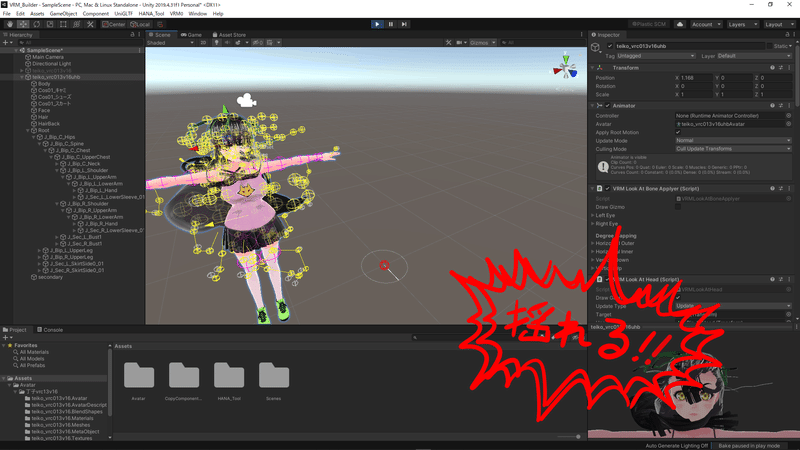
Task: Select the Rect transform tool
Action: click(63, 24)
